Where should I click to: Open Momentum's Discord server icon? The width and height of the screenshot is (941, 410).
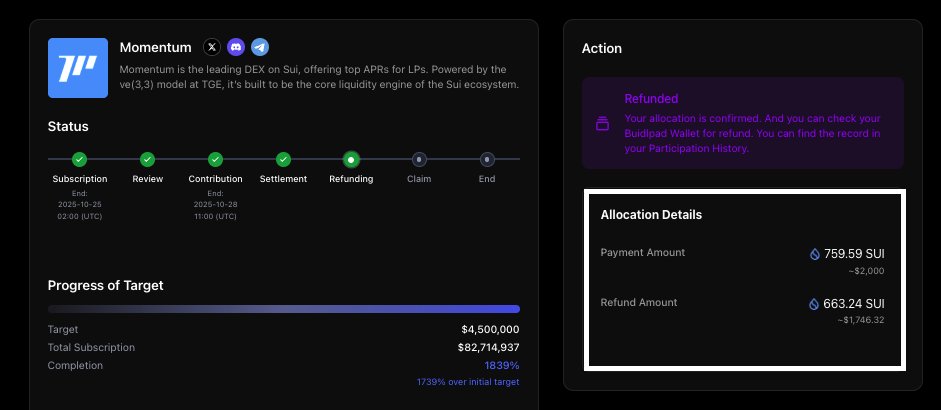tap(236, 47)
